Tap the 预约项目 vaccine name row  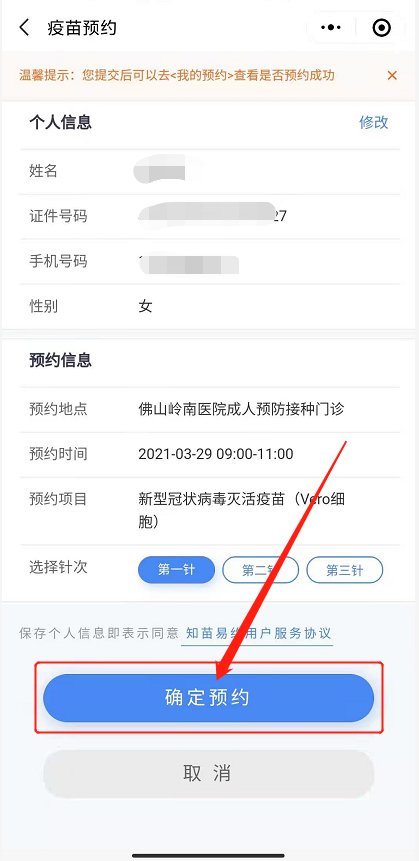[209, 511]
